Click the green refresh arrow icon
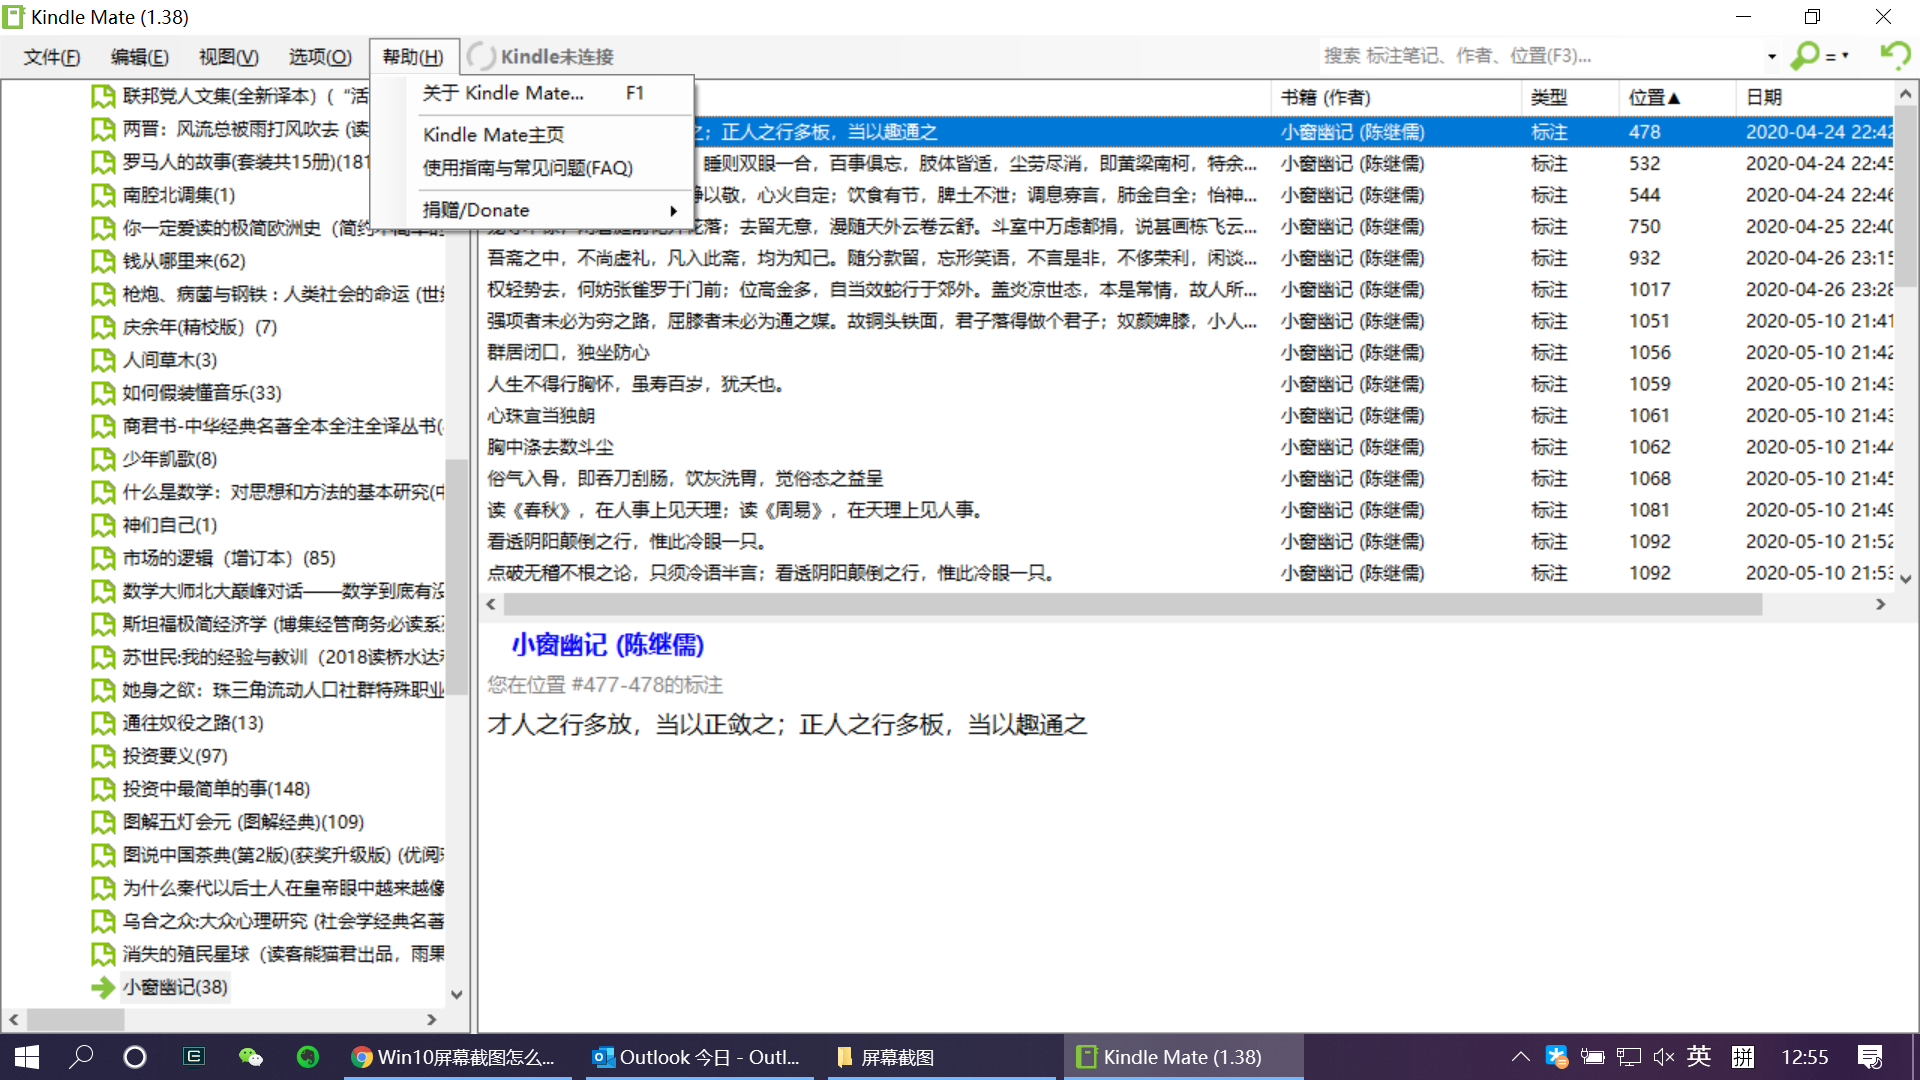This screenshot has width=1920, height=1080. click(x=1894, y=55)
